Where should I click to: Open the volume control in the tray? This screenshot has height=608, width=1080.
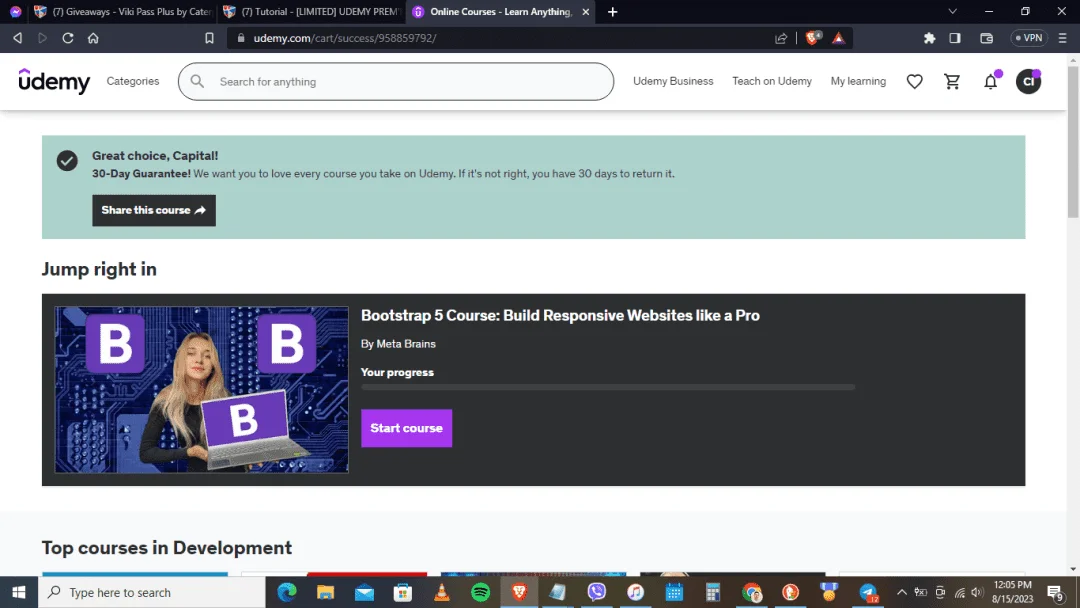click(977, 592)
